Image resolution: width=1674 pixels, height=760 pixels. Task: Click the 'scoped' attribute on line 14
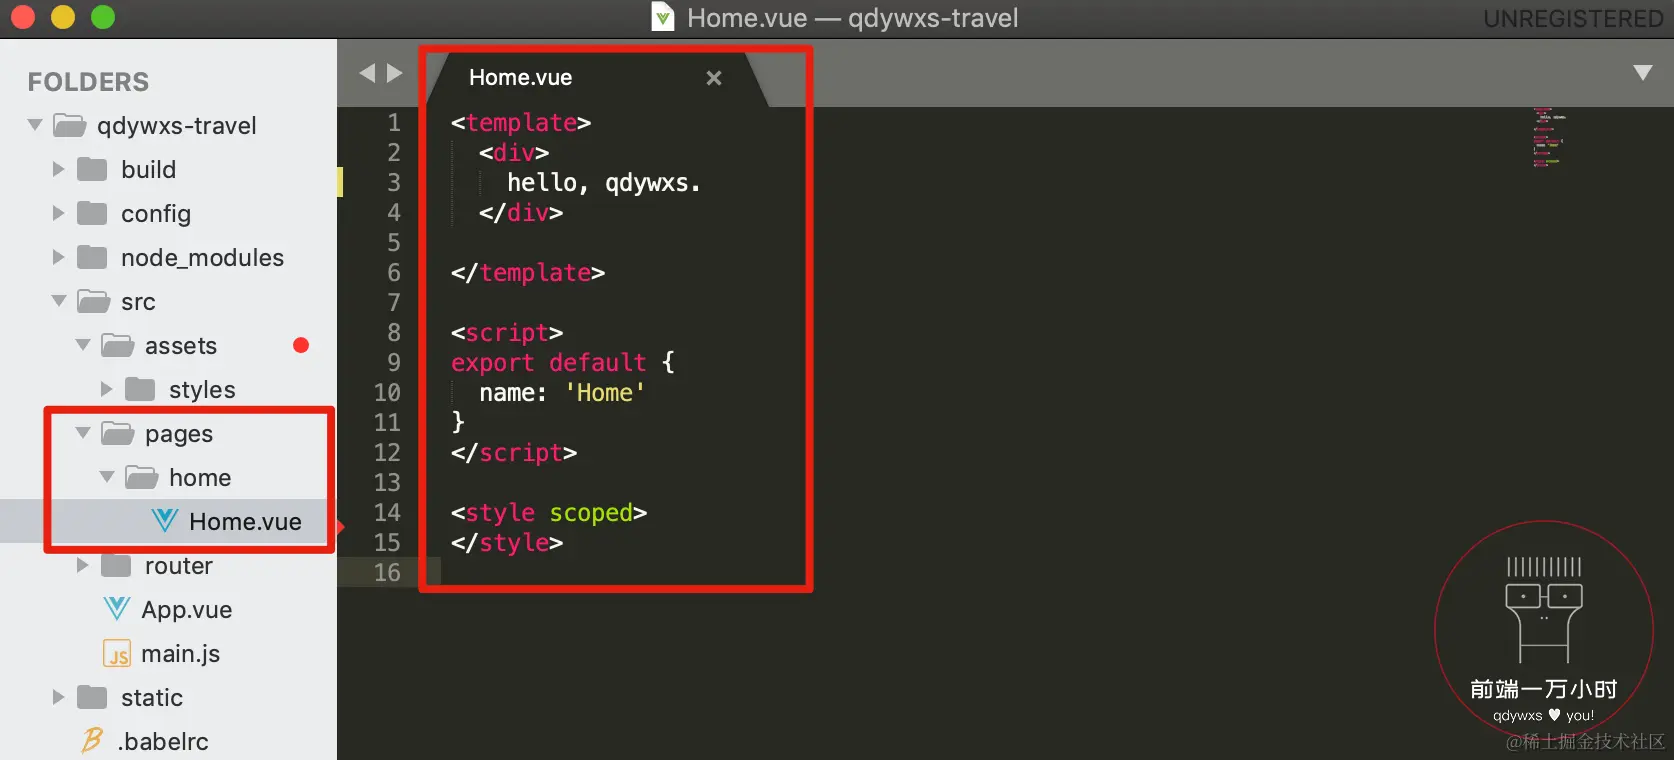tap(591, 513)
